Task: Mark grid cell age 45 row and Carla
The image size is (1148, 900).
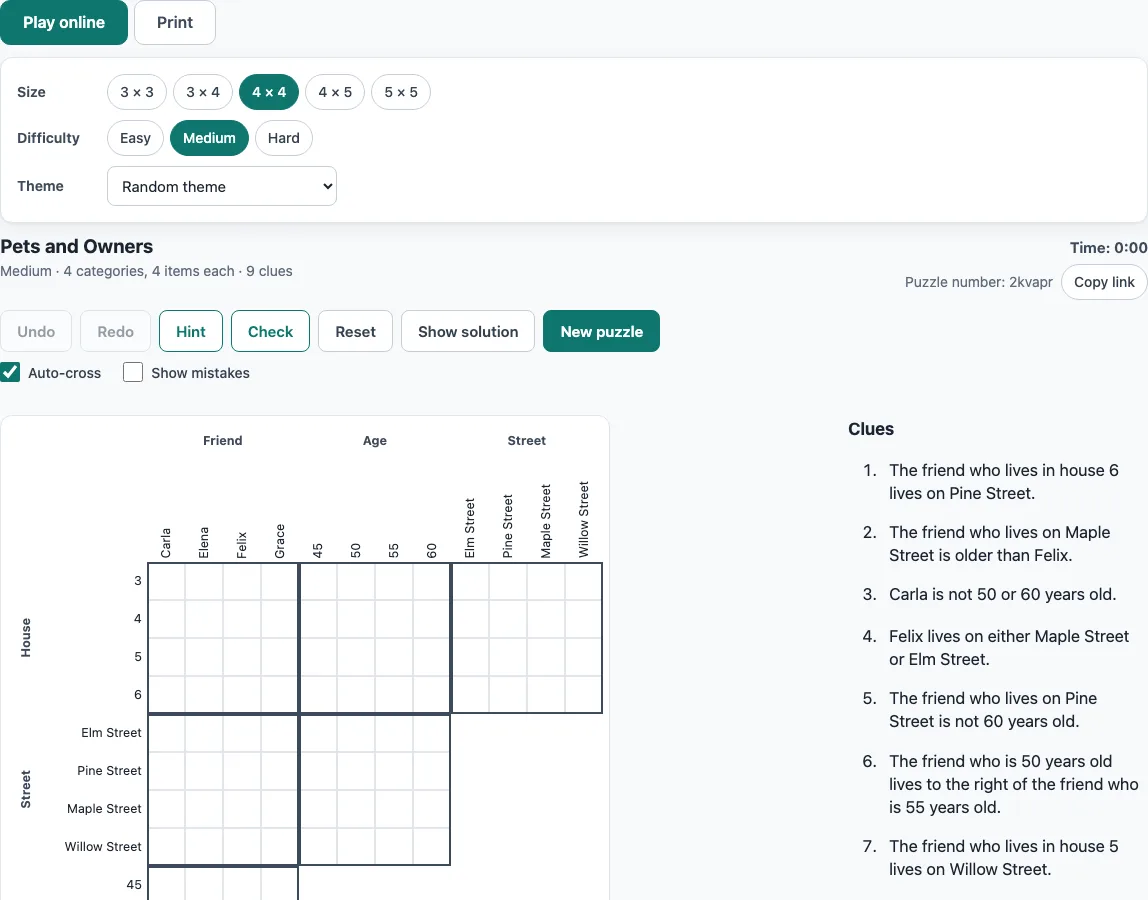Action: (x=167, y=884)
